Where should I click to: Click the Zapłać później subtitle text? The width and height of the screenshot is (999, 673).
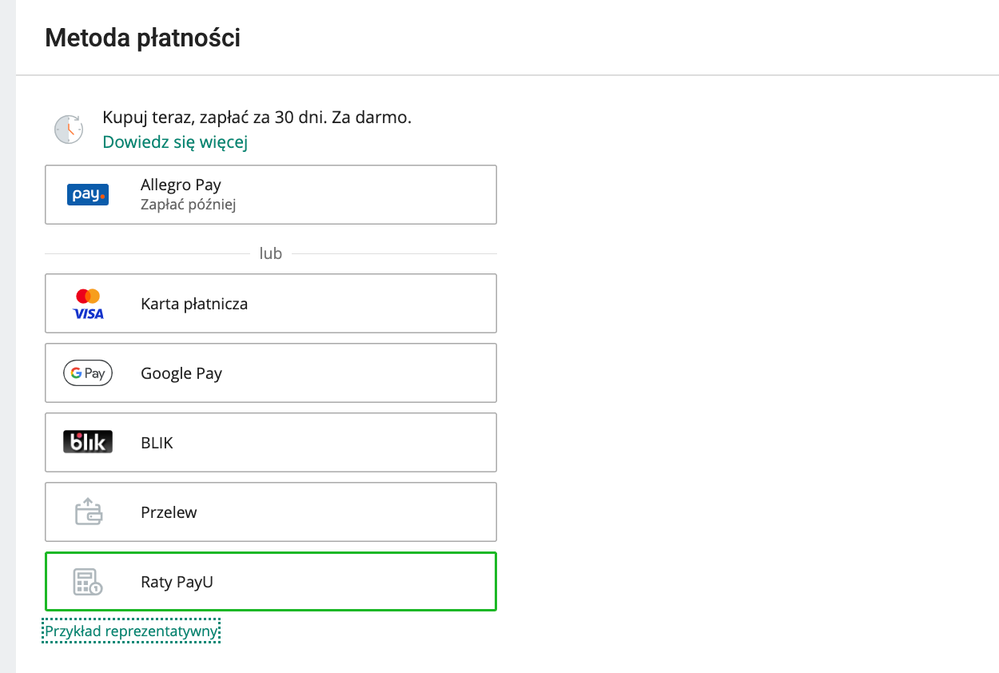(x=188, y=205)
